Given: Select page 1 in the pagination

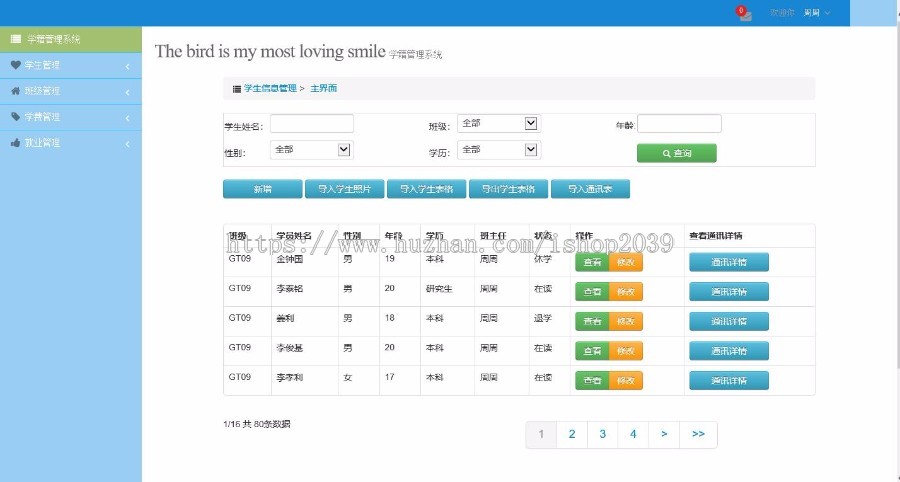Looking at the screenshot, I should point(541,434).
